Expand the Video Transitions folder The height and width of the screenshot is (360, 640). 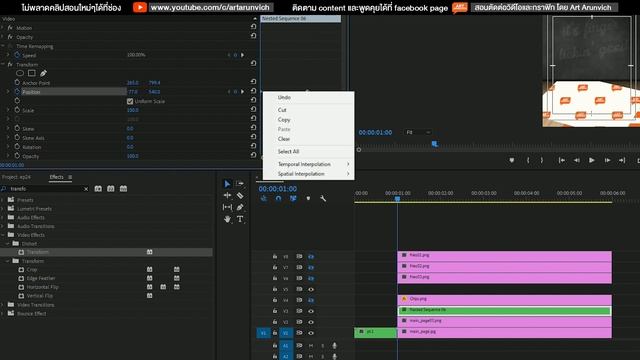pyautogui.click(x=2, y=305)
